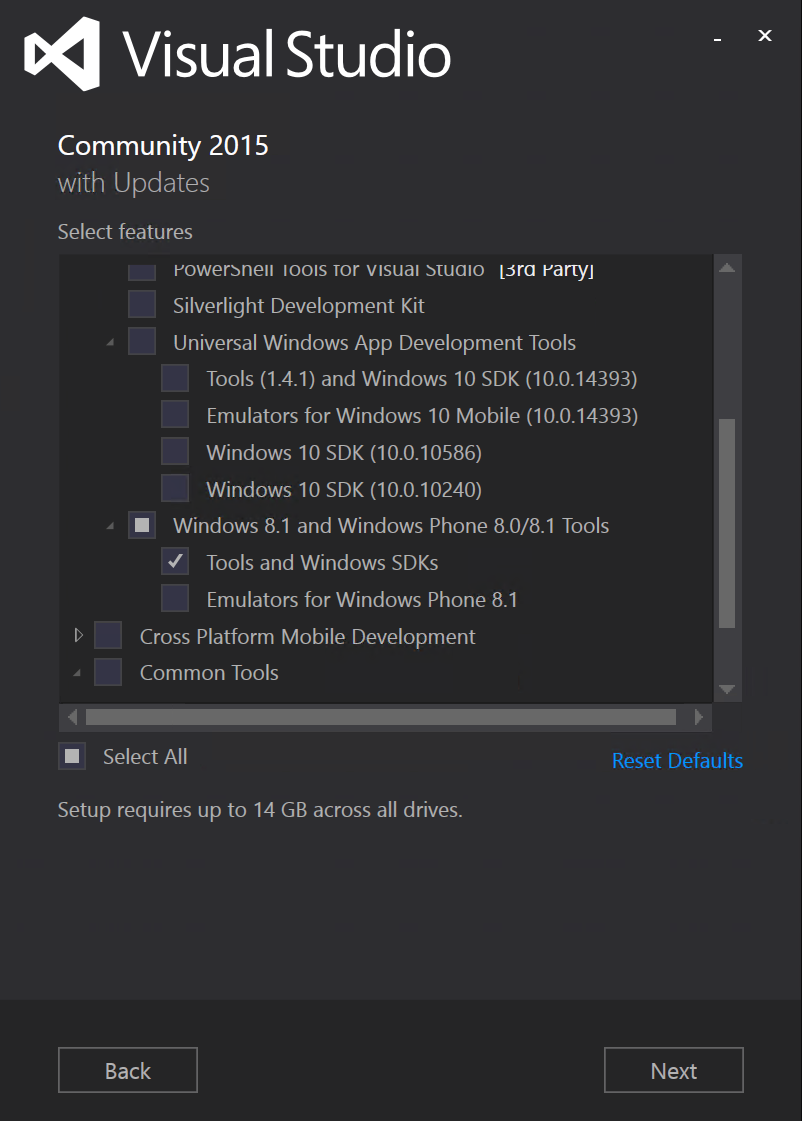Toggle Windows 8.1 and Windows Phone 8.0/8.1 Tools checkbox
Screen dimensions: 802x1121
click(142, 525)
